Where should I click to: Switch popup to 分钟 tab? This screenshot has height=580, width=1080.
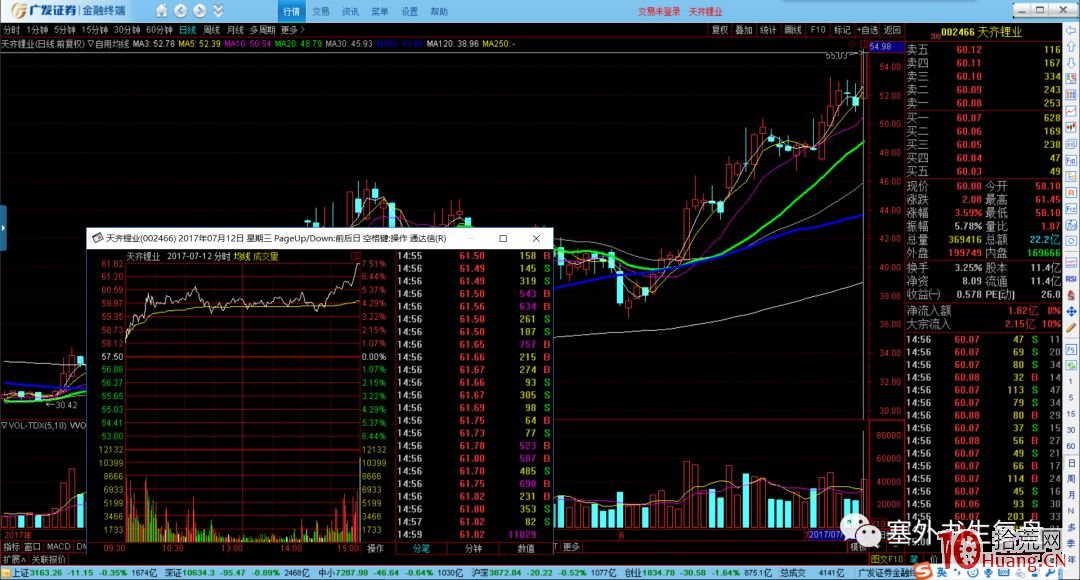[x=473, y=548]
